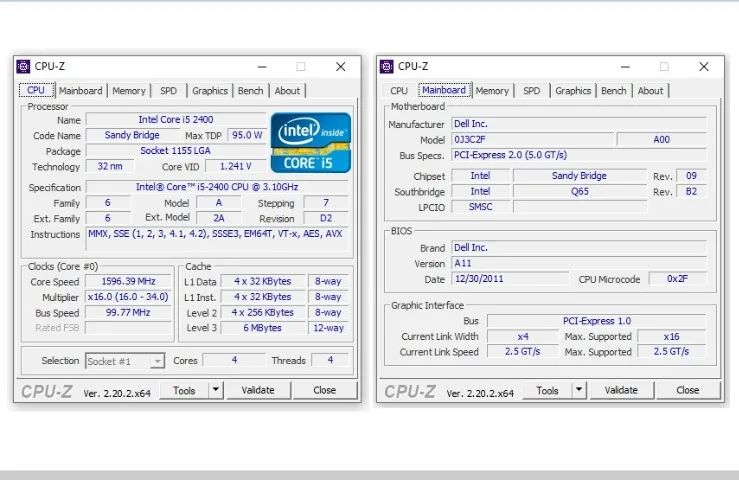Close the right CPU-Z window with X

click(704, 67)
